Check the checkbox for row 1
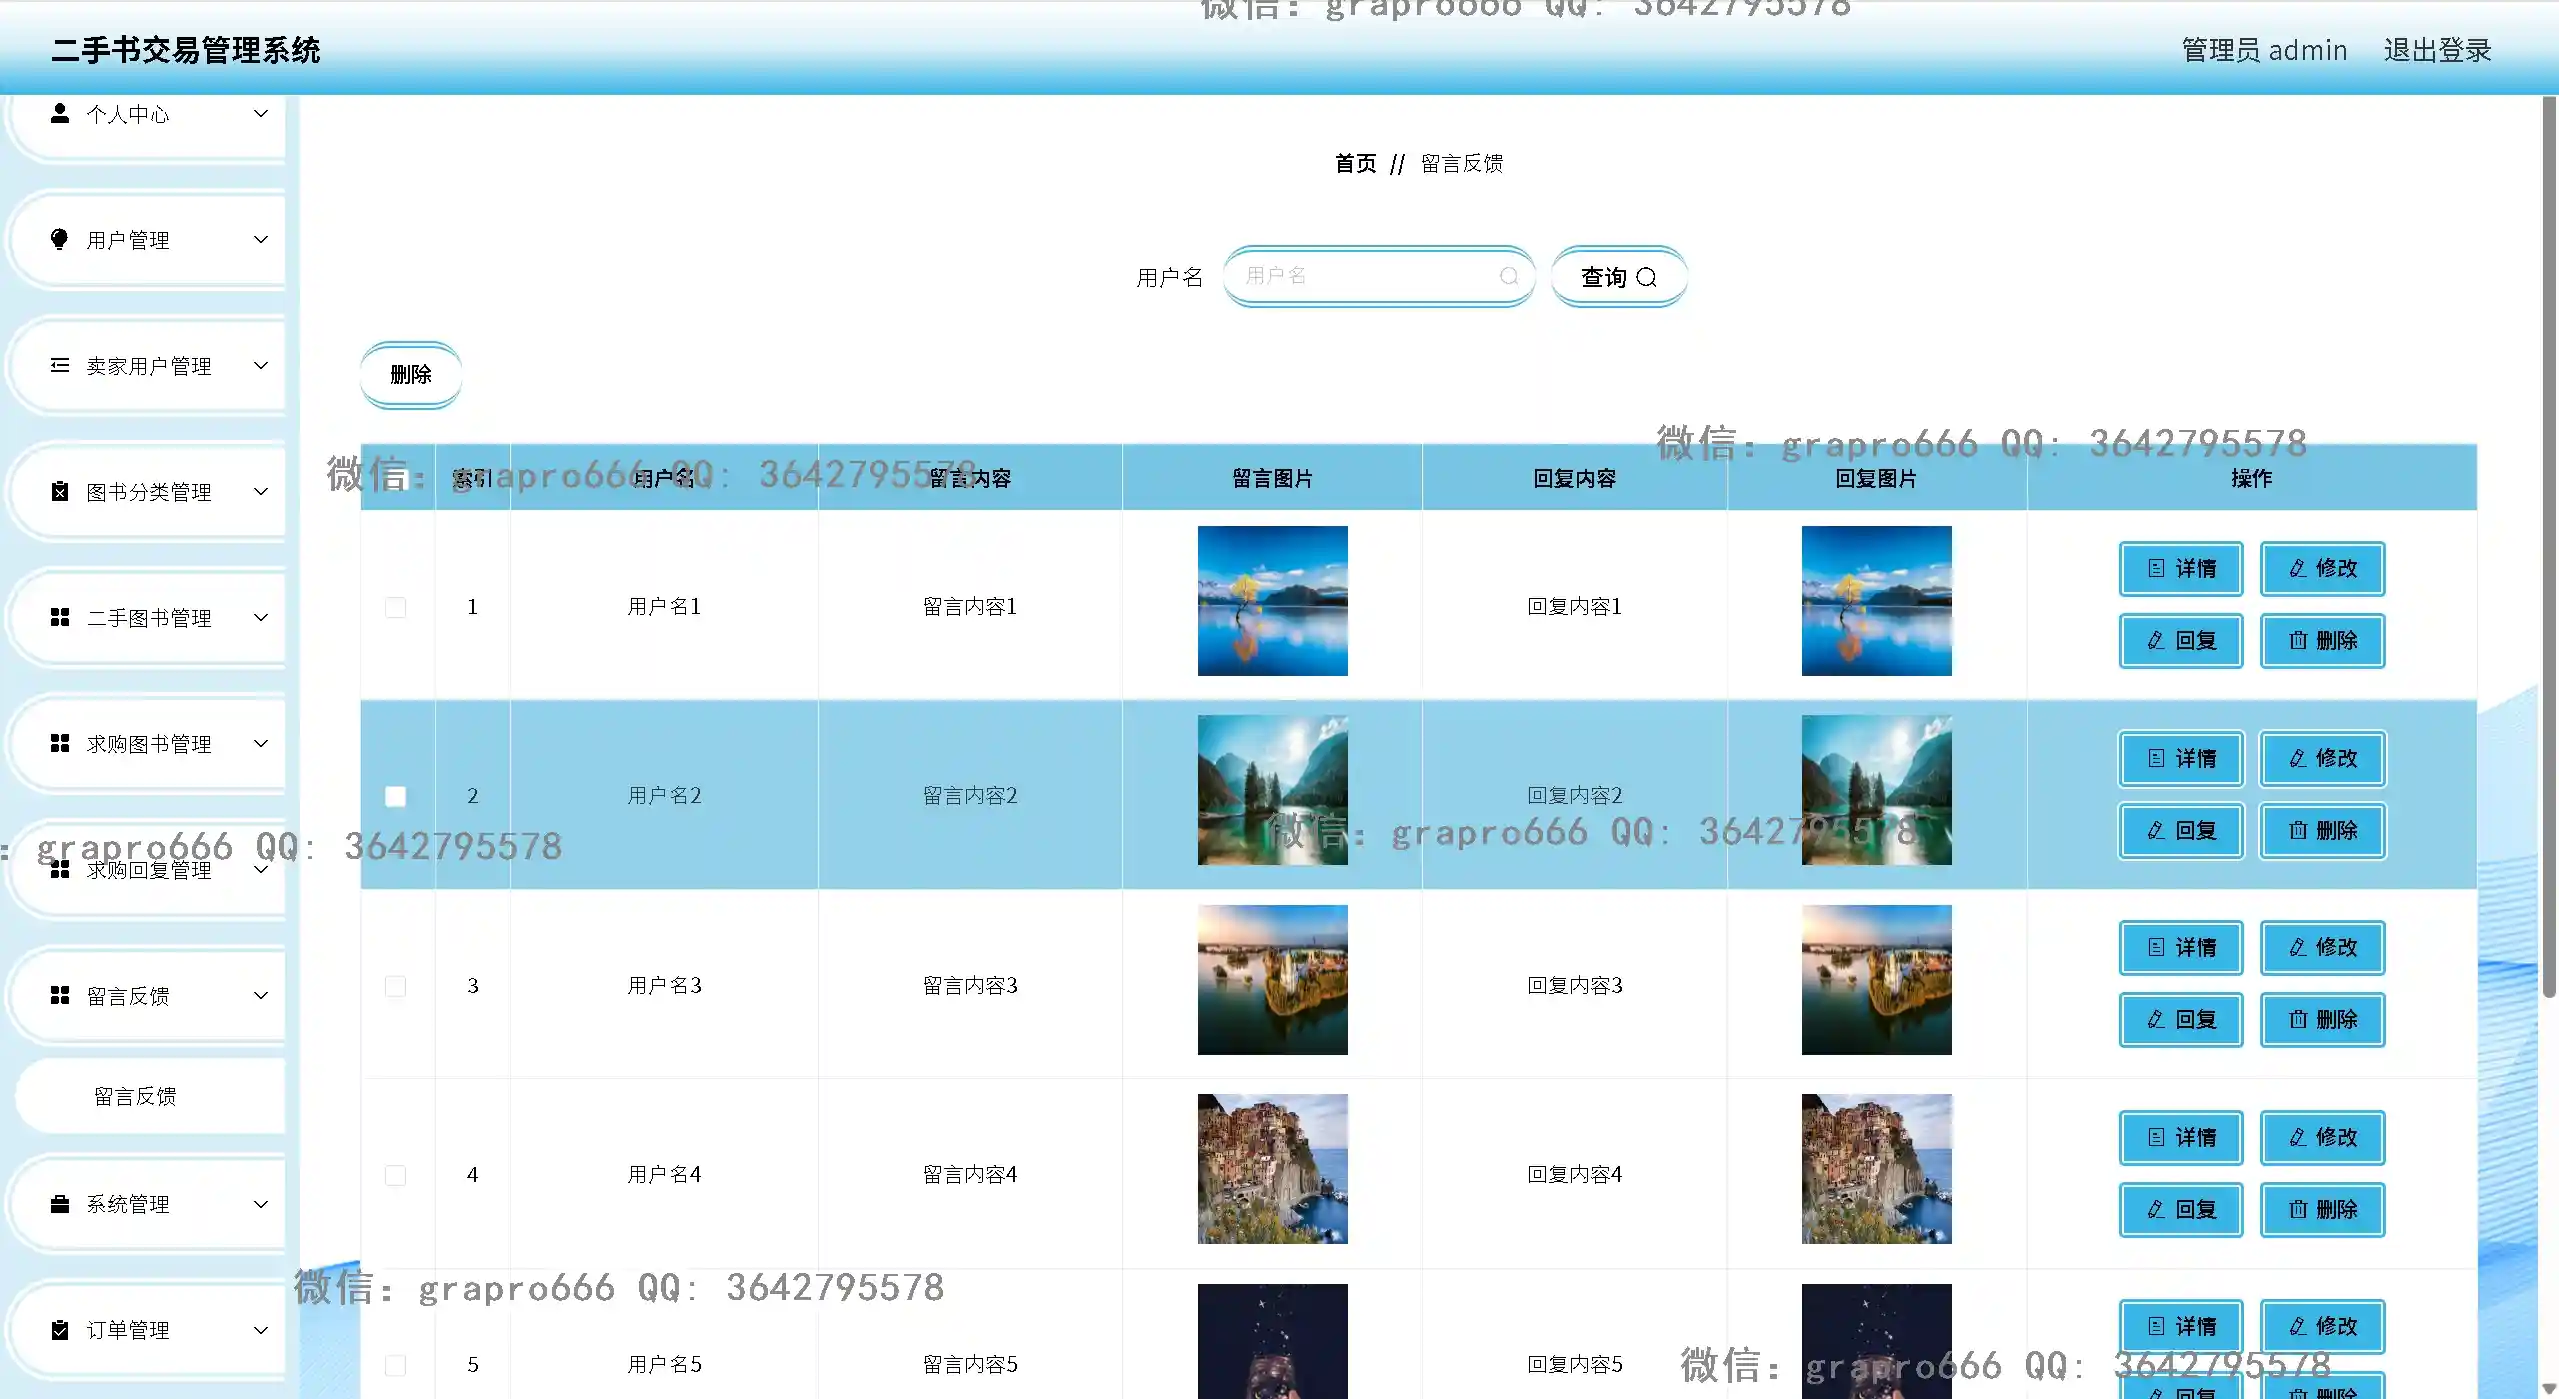 pos(396,607)
